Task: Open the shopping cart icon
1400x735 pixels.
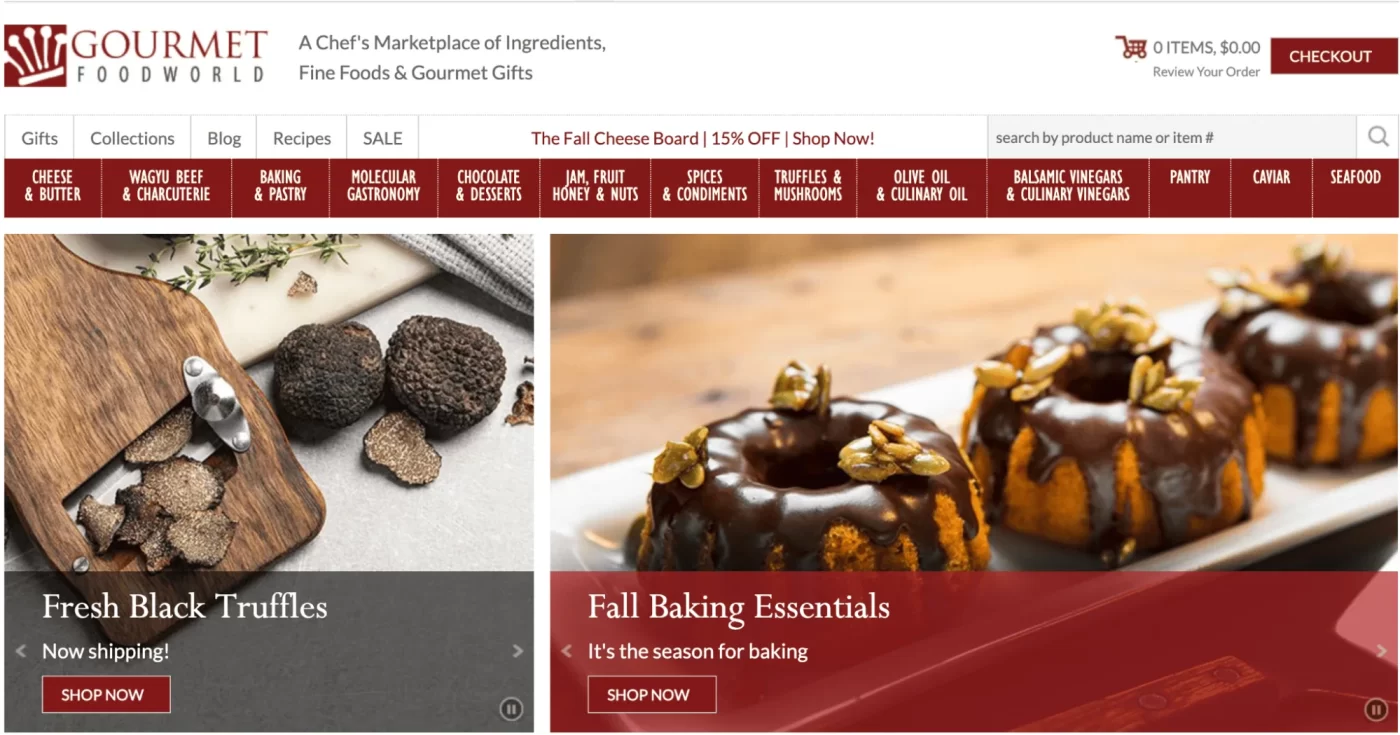Action: tap(1131, 47)
